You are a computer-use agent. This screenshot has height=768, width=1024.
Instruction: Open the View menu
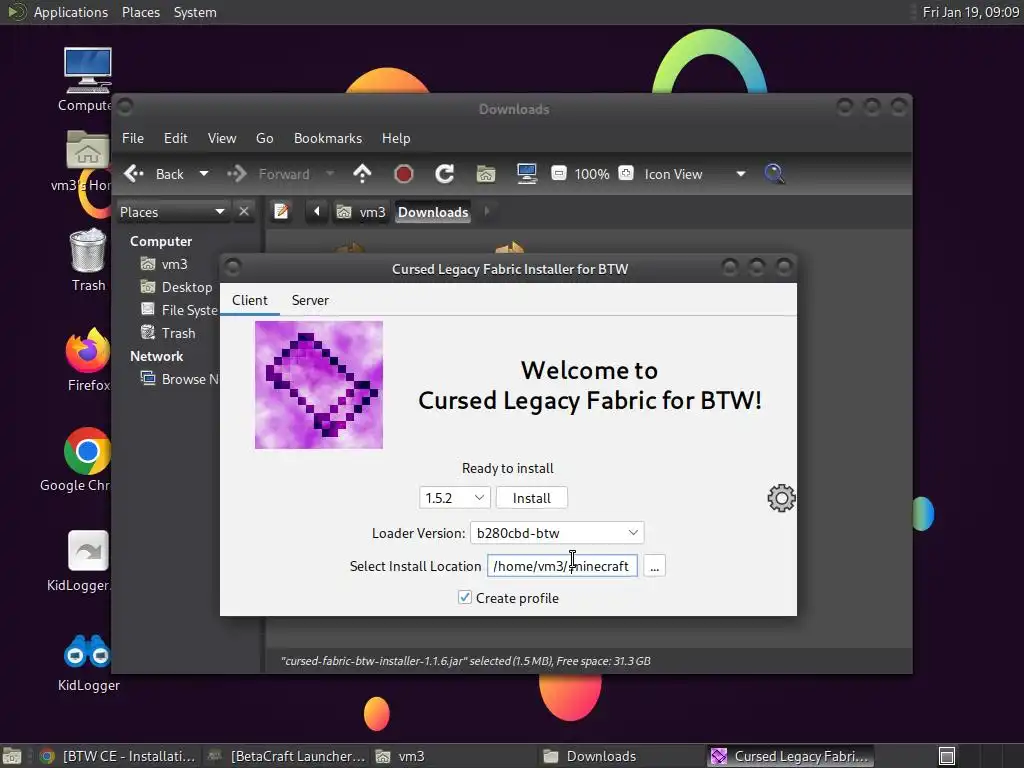[222, 138]
